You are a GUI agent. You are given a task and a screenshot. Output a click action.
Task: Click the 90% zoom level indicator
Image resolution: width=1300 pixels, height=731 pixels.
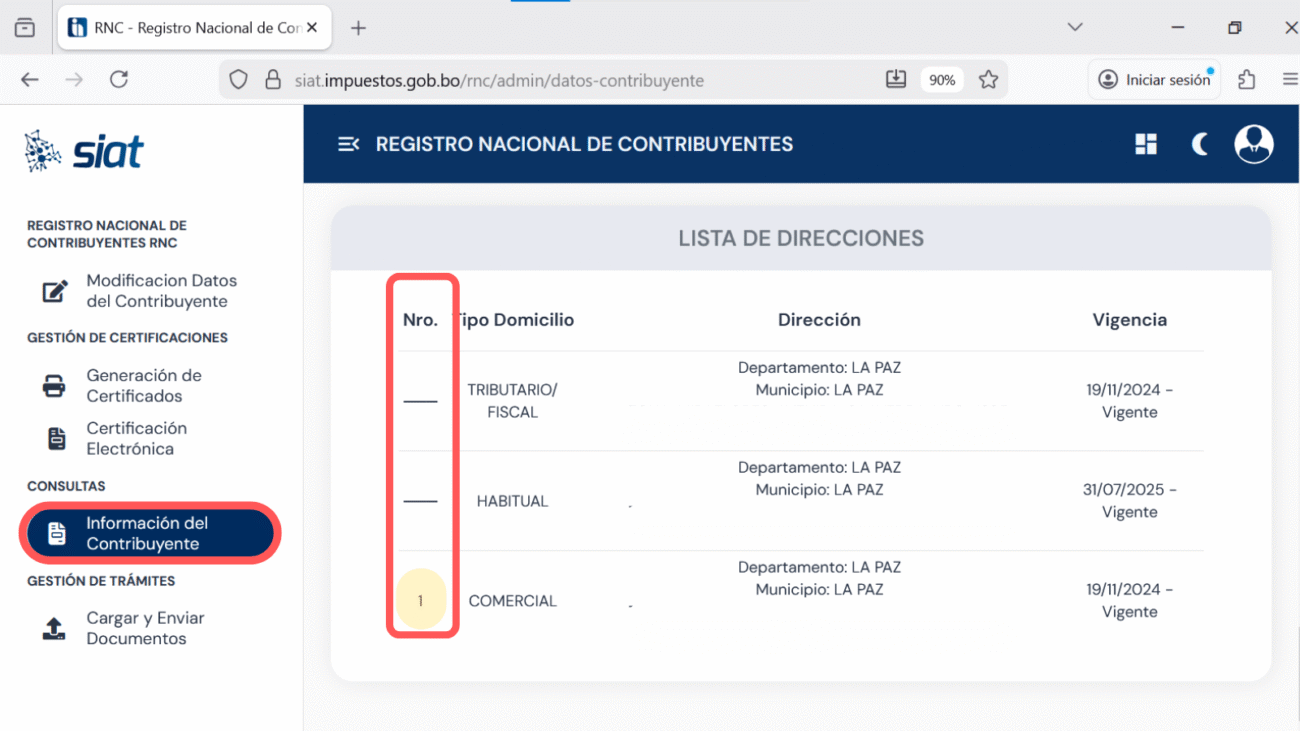pos(941,80)
